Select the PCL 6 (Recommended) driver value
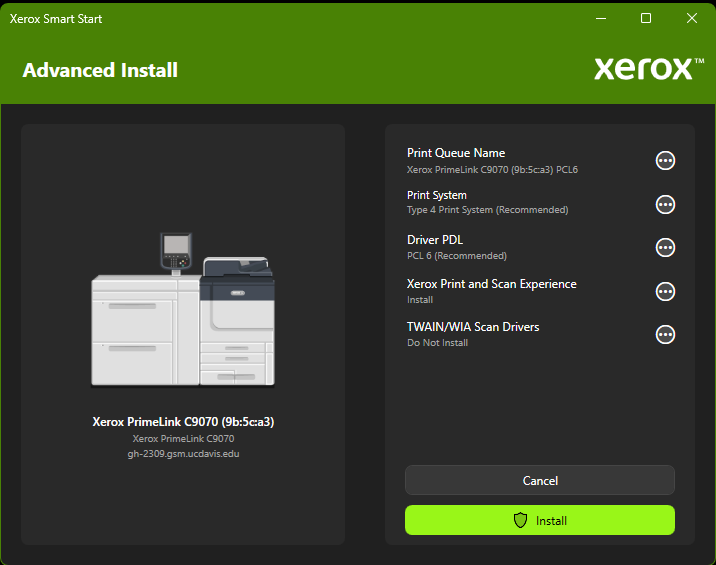The width and height of the screenshot is (716, 565). [456, 256]
